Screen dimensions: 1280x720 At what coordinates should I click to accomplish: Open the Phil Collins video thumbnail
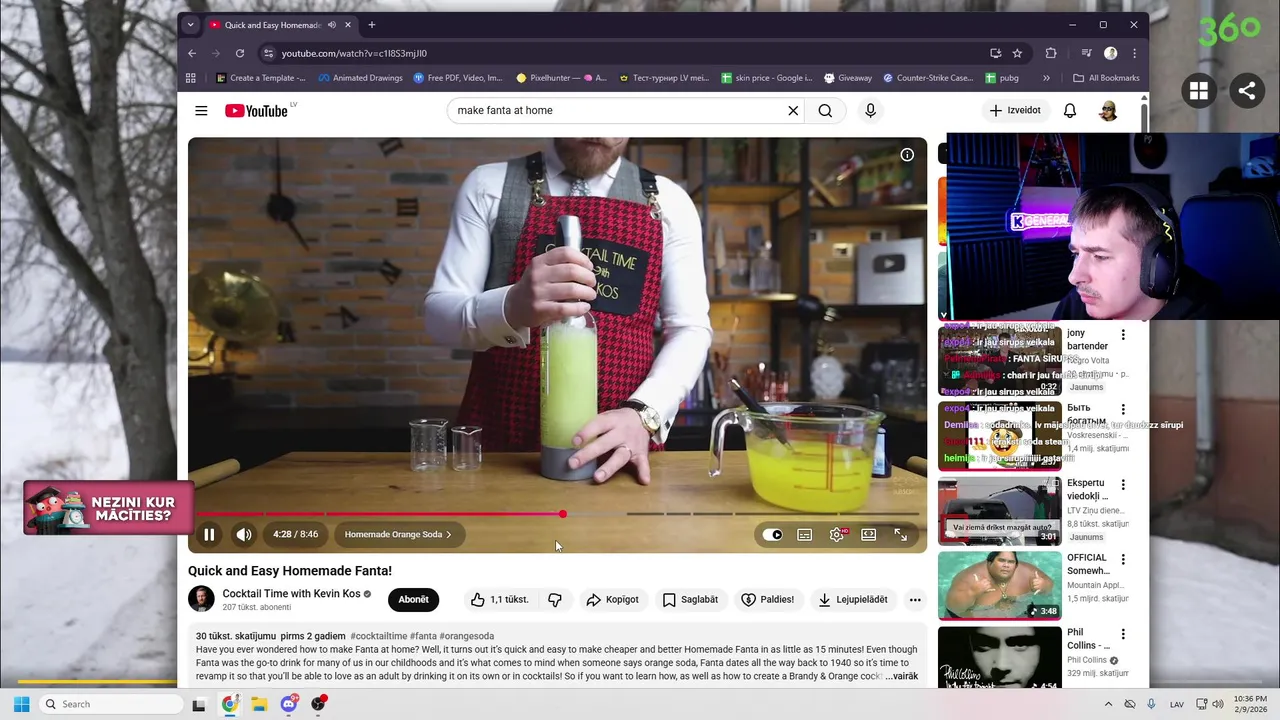[x=999, y=658]
